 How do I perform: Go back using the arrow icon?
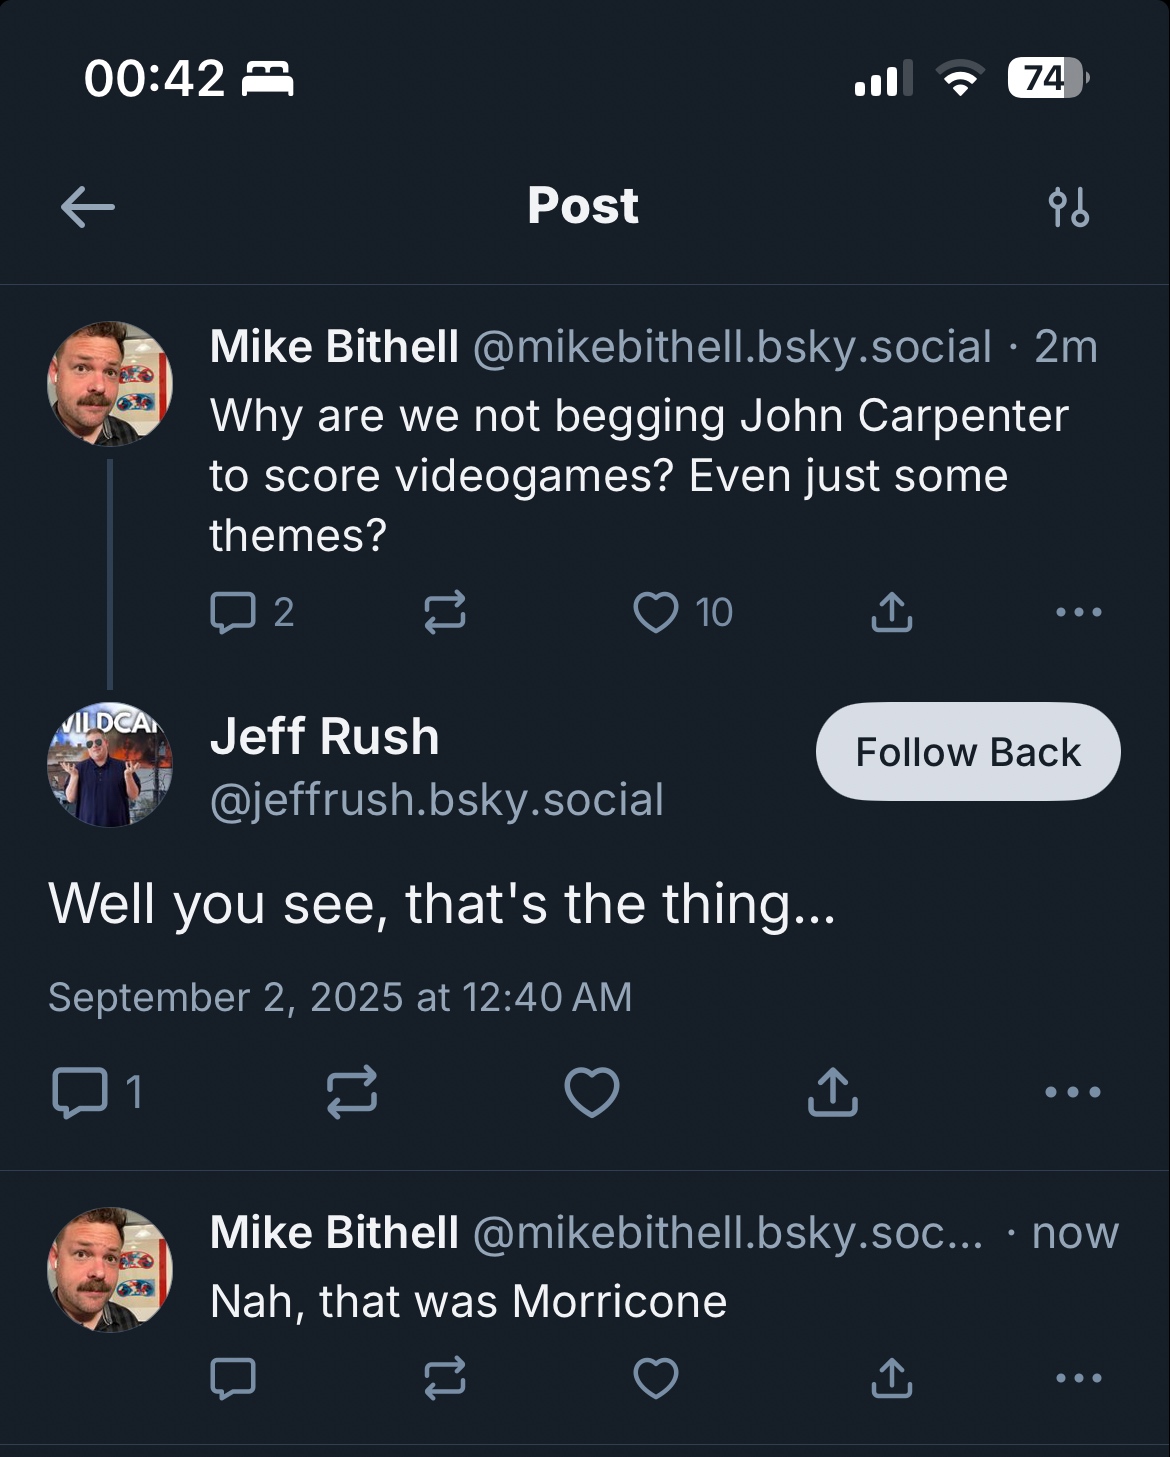click(88, 208)
